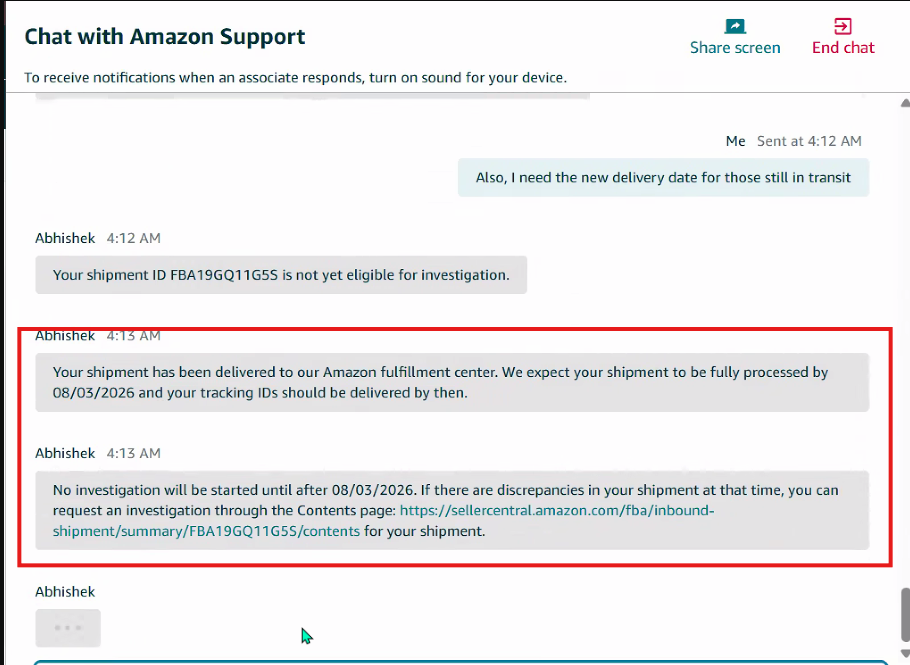Screen dimensions: 910x665
Task: Click the 4:13 AM timestamp above the investigation message
Action: [133, 453]
